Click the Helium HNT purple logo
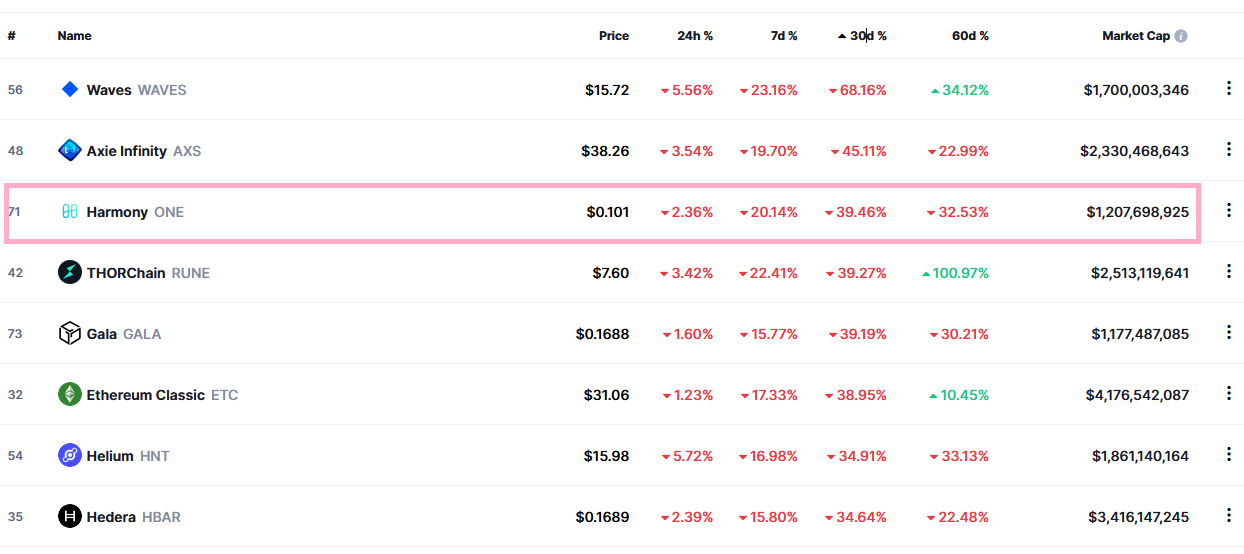 (69, 456)
